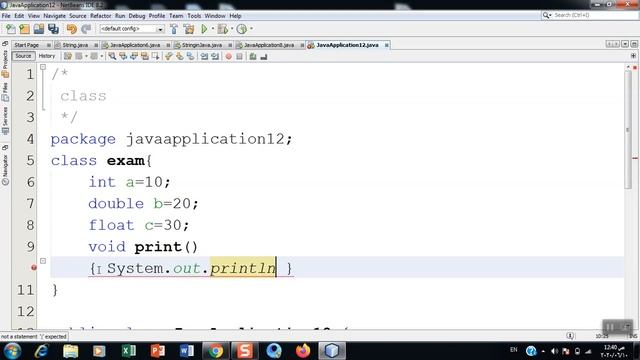640x360 pixels.
Task: Open Excel from the taskbar
Action: coord(129,351)
